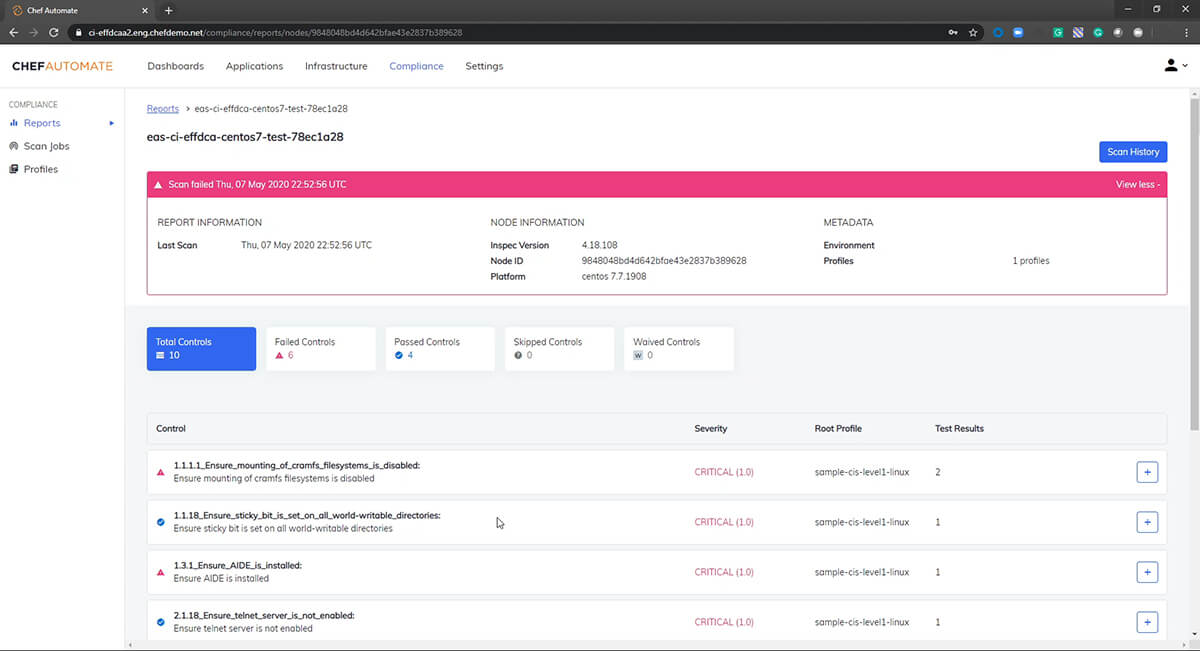
Task: Open a new browser tab
Action: (x=168, y=10)
